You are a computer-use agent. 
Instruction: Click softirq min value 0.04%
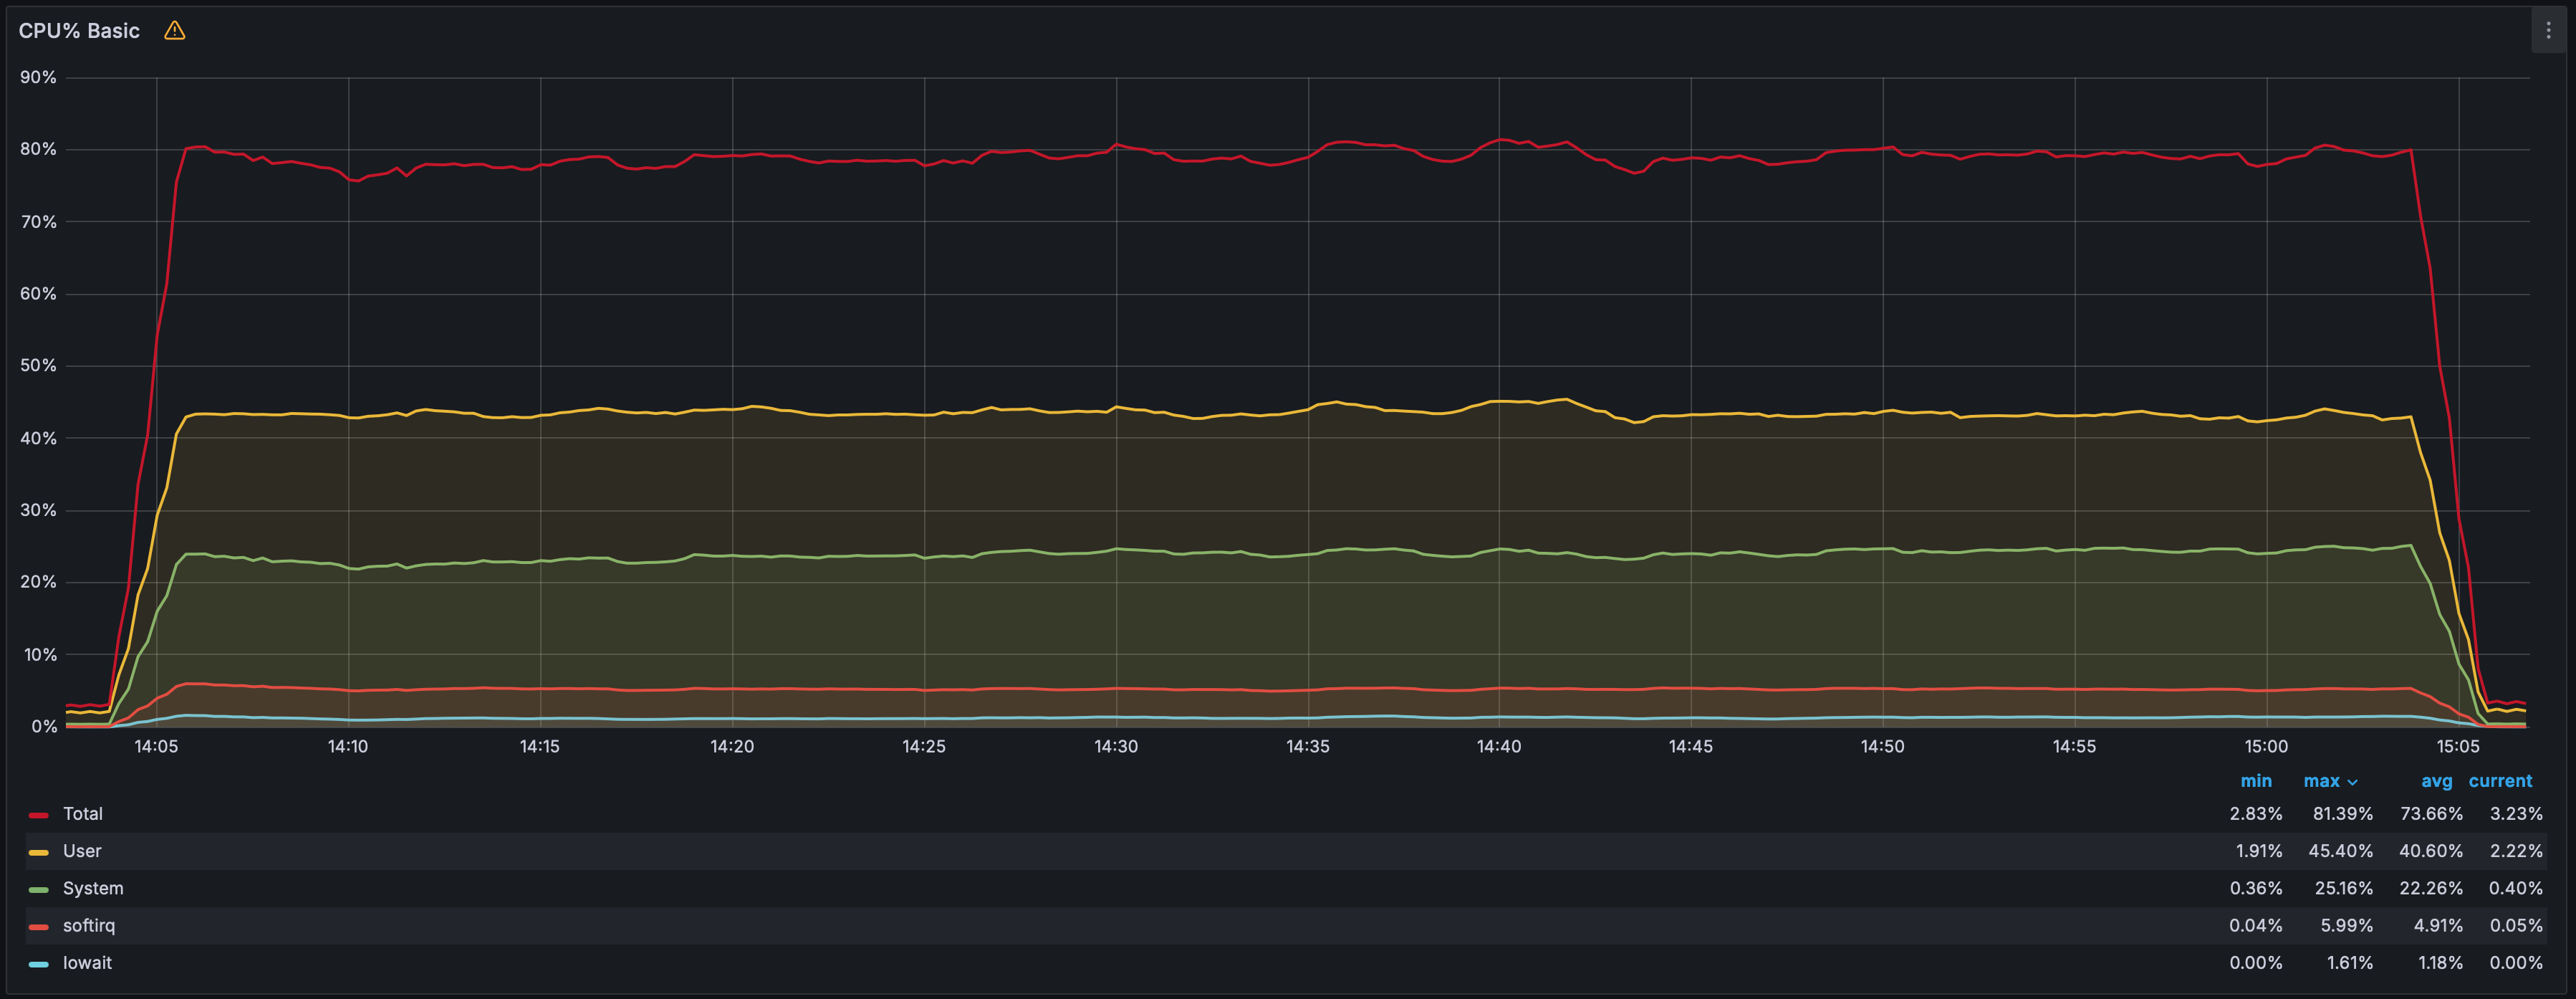click(x=2256, y=926)
